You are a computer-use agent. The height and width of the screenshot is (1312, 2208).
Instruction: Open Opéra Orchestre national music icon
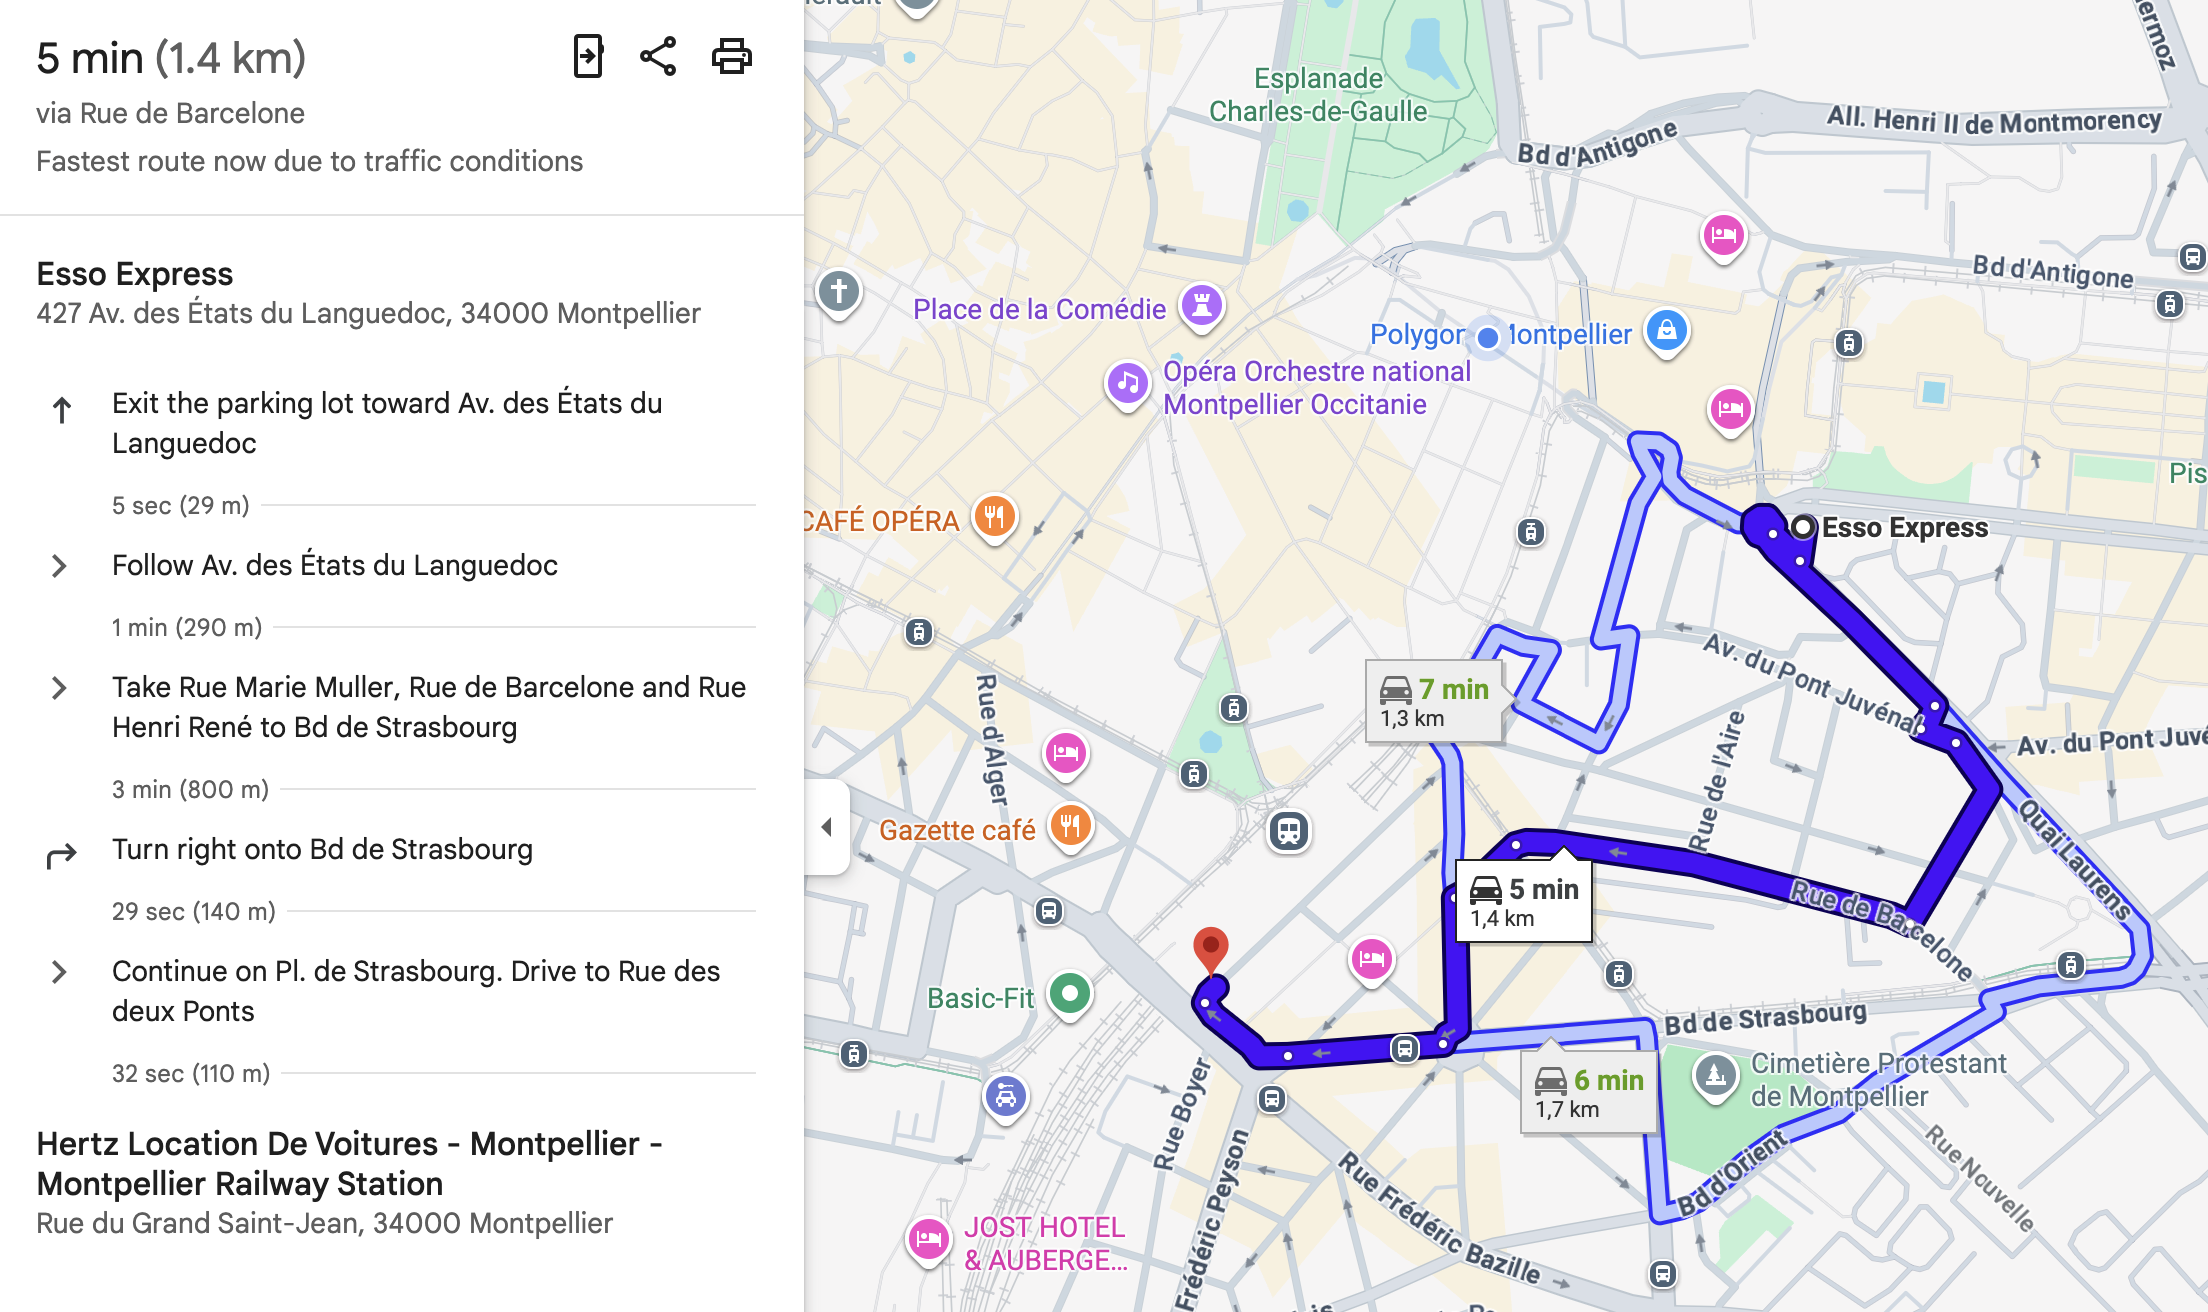[1128, 384]
